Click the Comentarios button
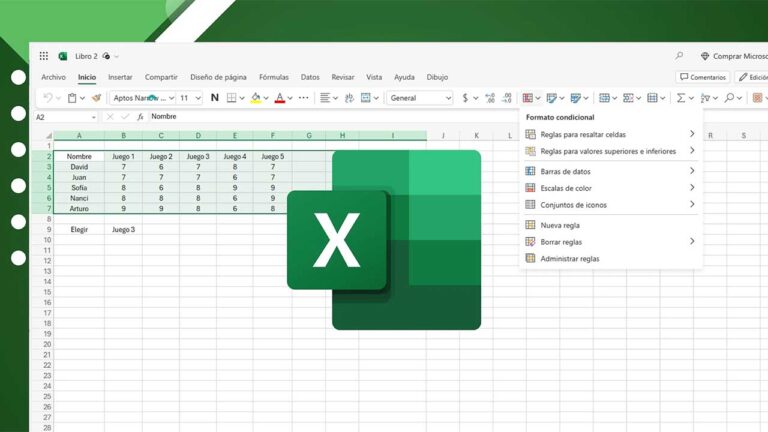The height and width of the screenshot is (432, 768). [x=703, y=77]
